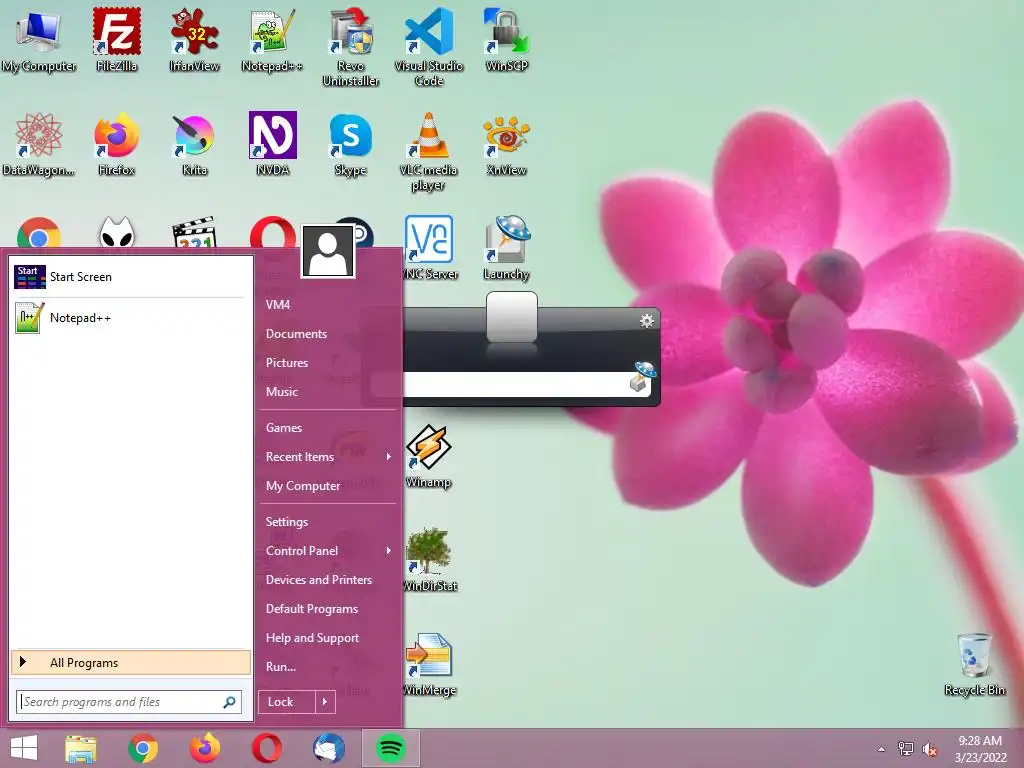Open the shutdown options arrow beside Lock
Screen dimensions: 1024x768
point(325,702)
